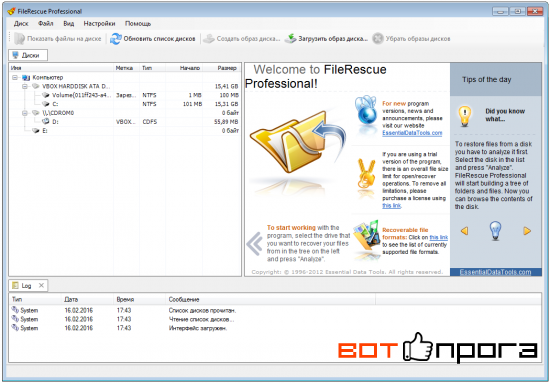The width and height of the screenshot is (550, 383).
Task: Click the log icon on Log tab
Action: [x=15, y=285]
